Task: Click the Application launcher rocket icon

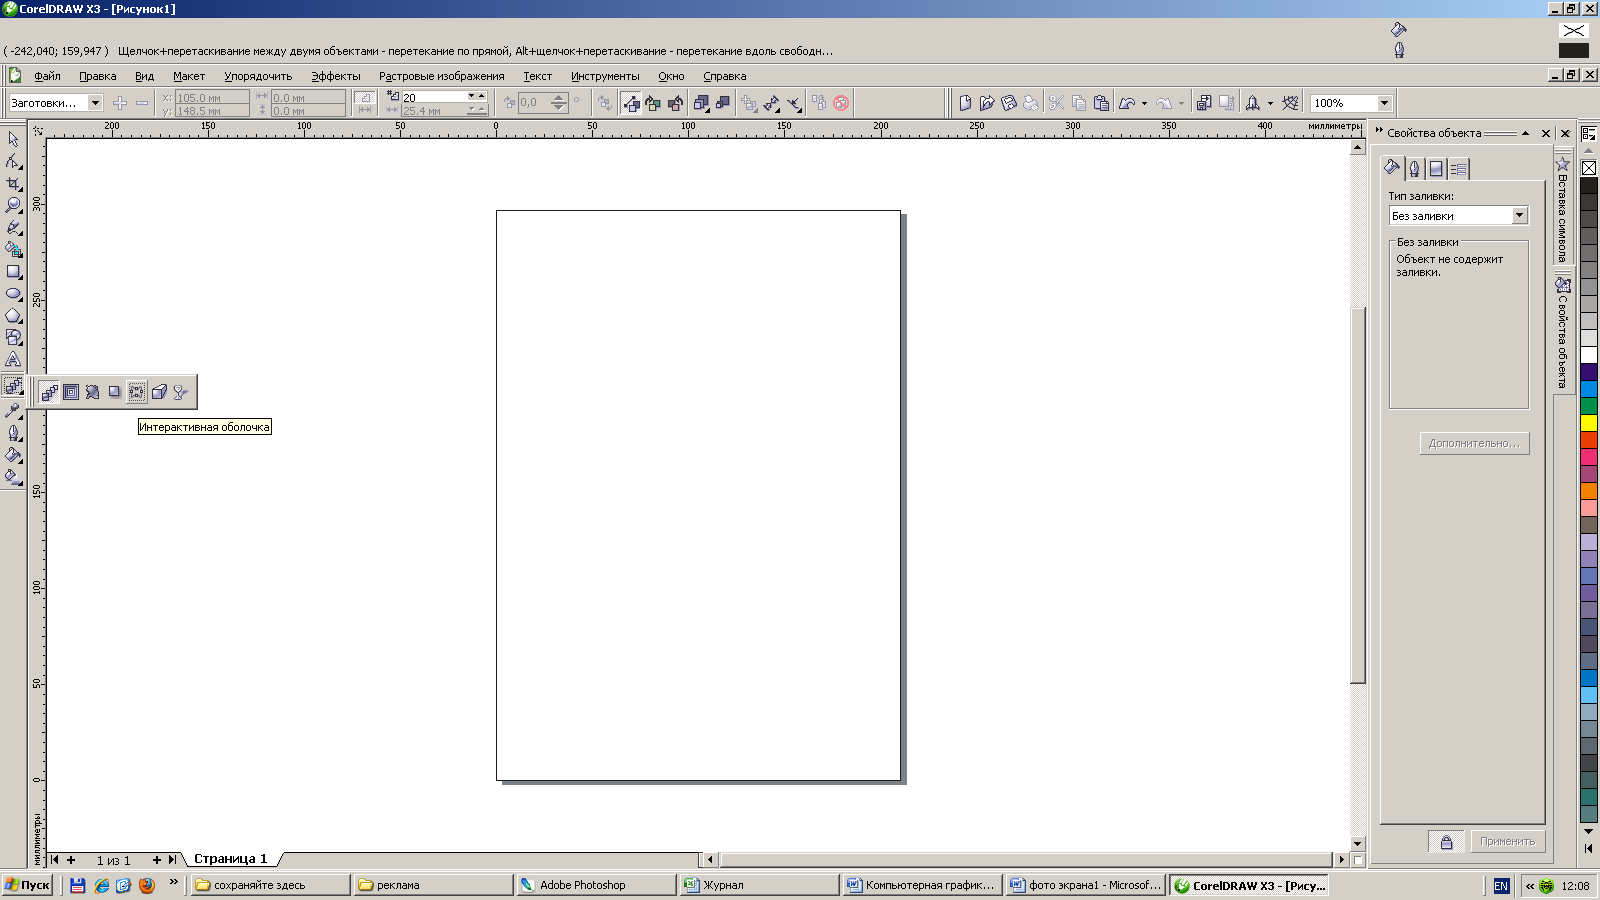Action: pos(1252,103)
